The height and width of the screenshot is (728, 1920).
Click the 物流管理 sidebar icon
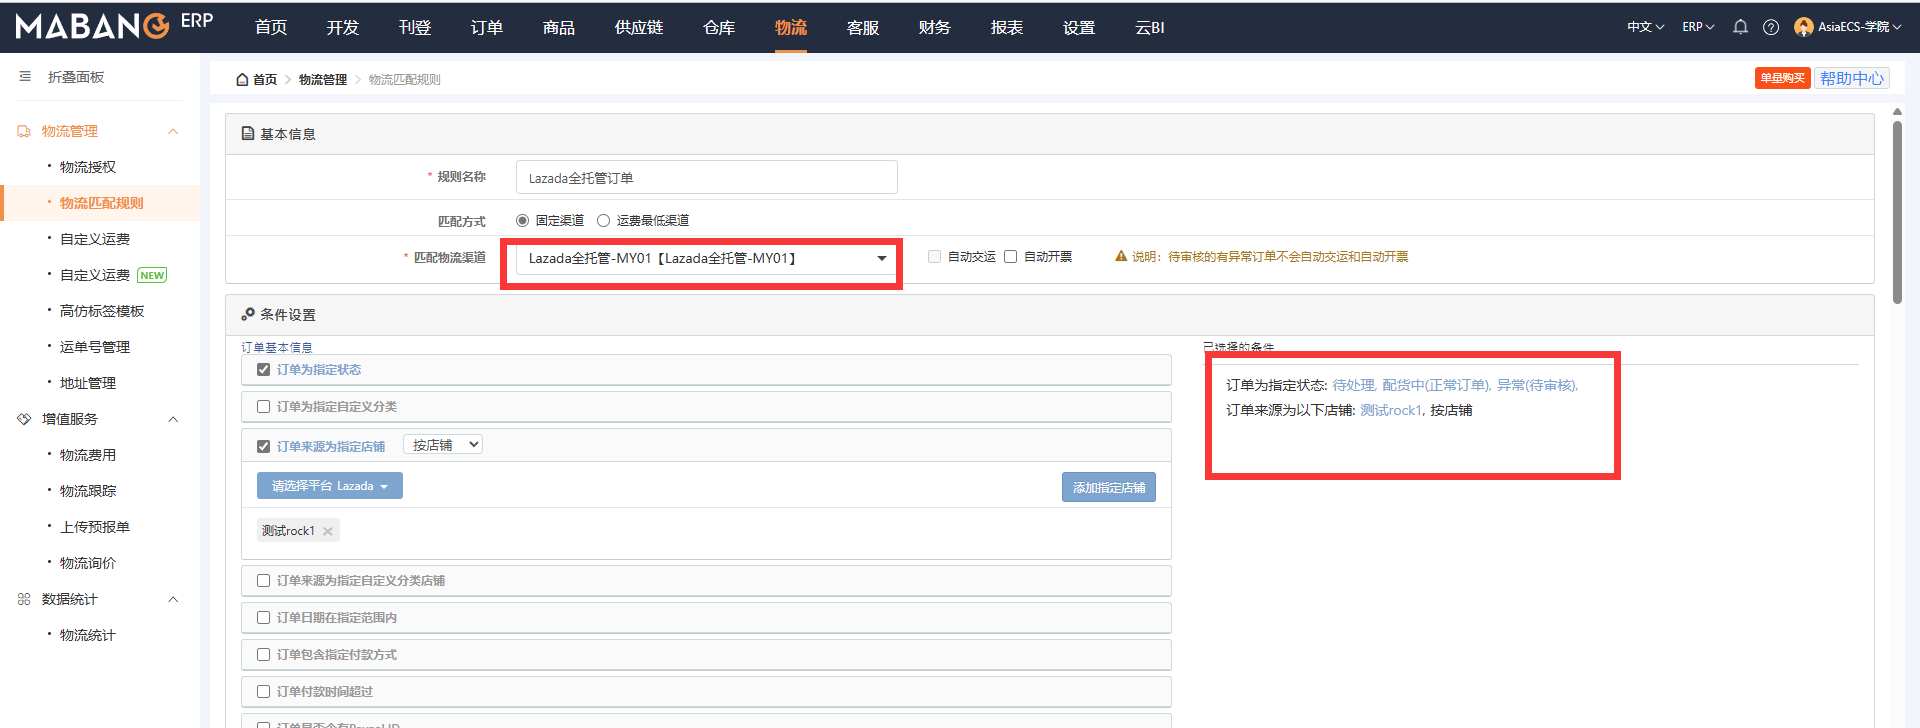click(24, 131)
